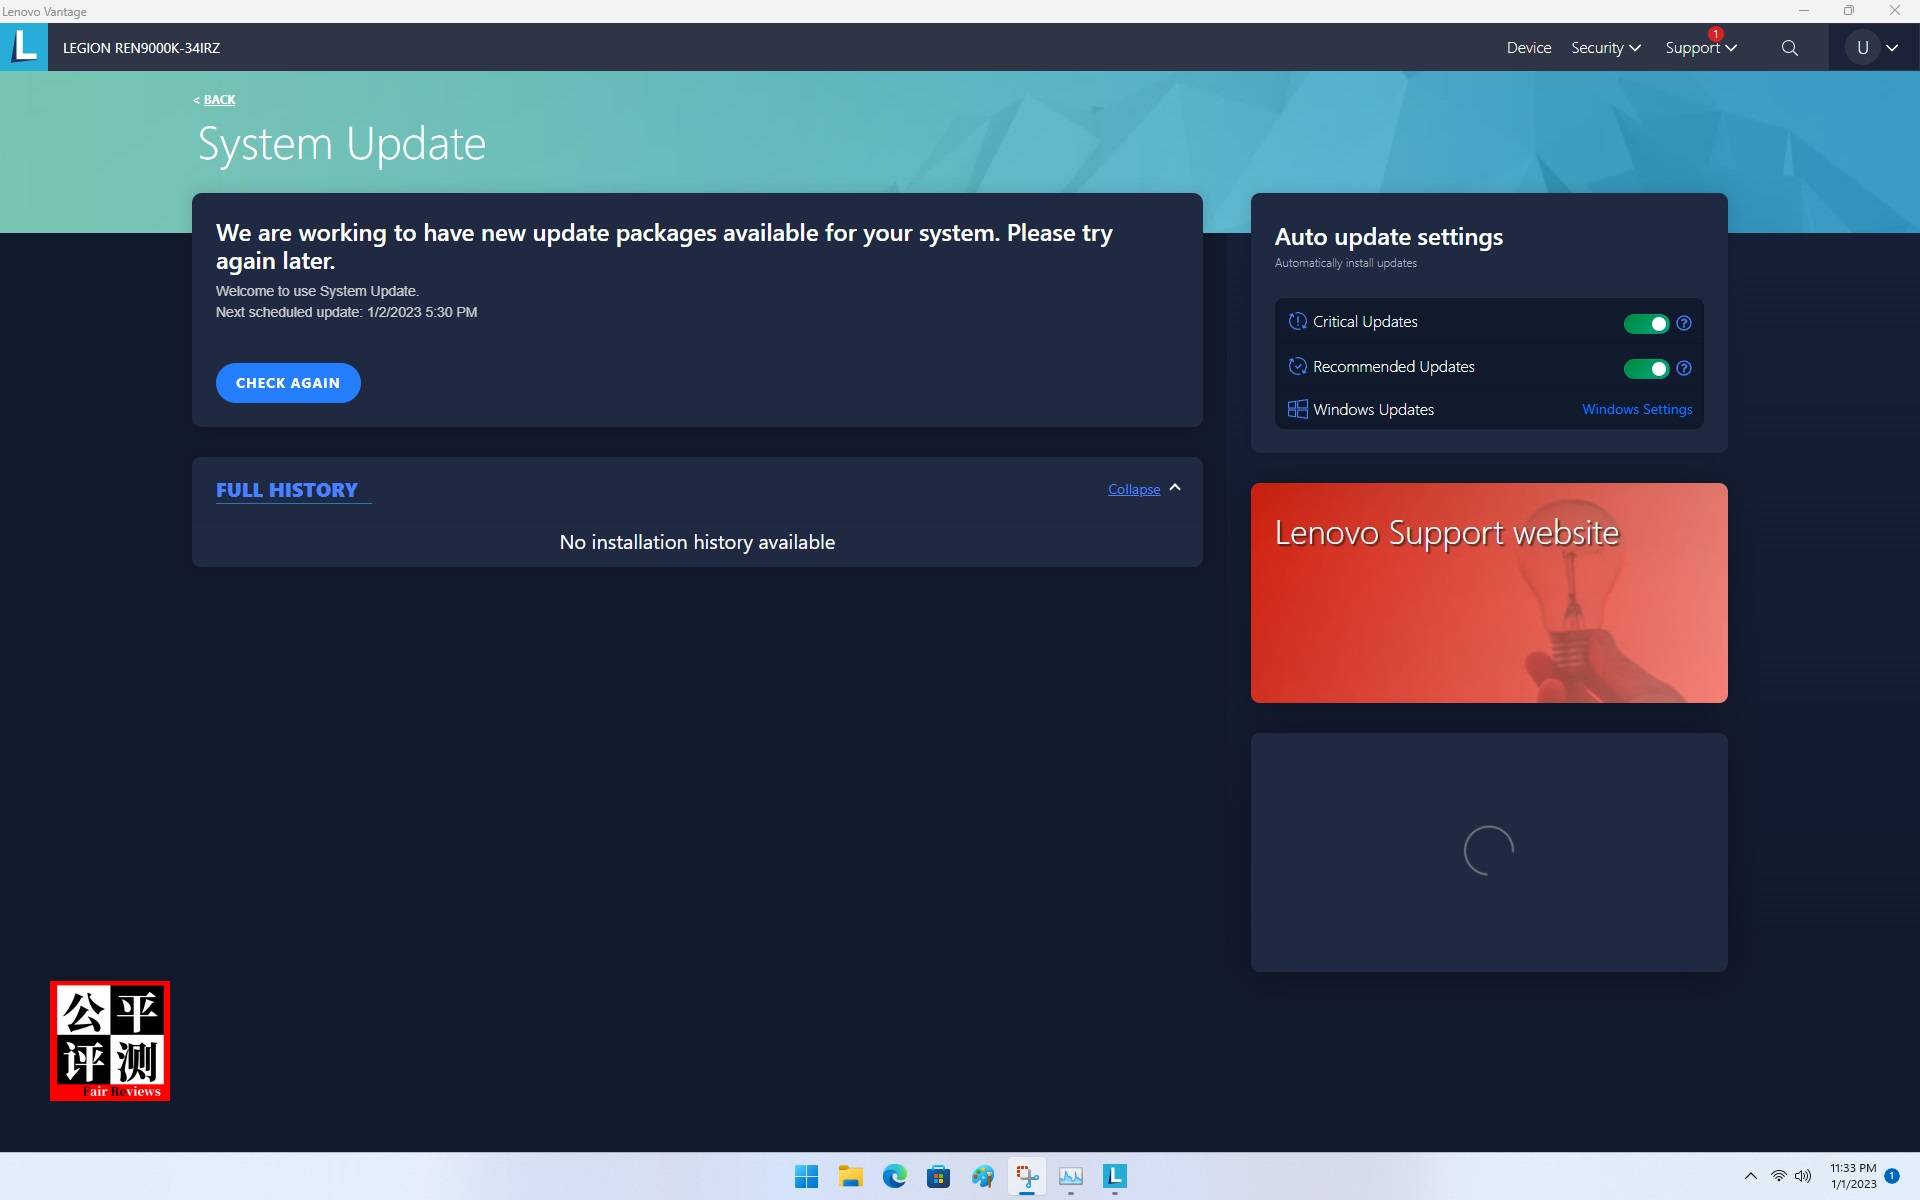Toggle Critical Updates auto install switch

click(x=1646, y=323)
